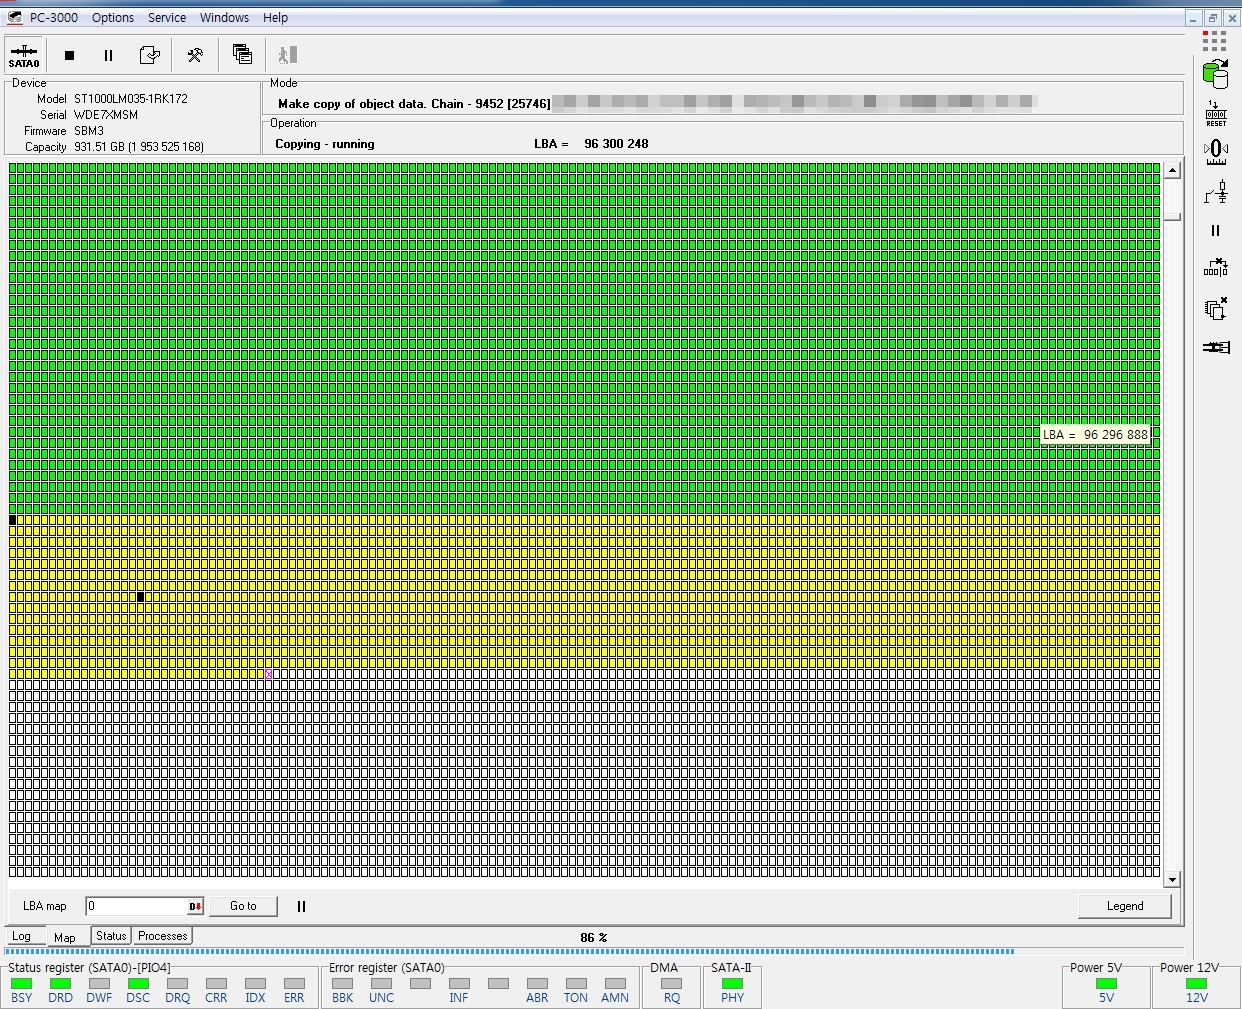Click the pause icon in the right sidebar
1242x1009 pixels.
pyautogui.click(x=1216, y=231)
